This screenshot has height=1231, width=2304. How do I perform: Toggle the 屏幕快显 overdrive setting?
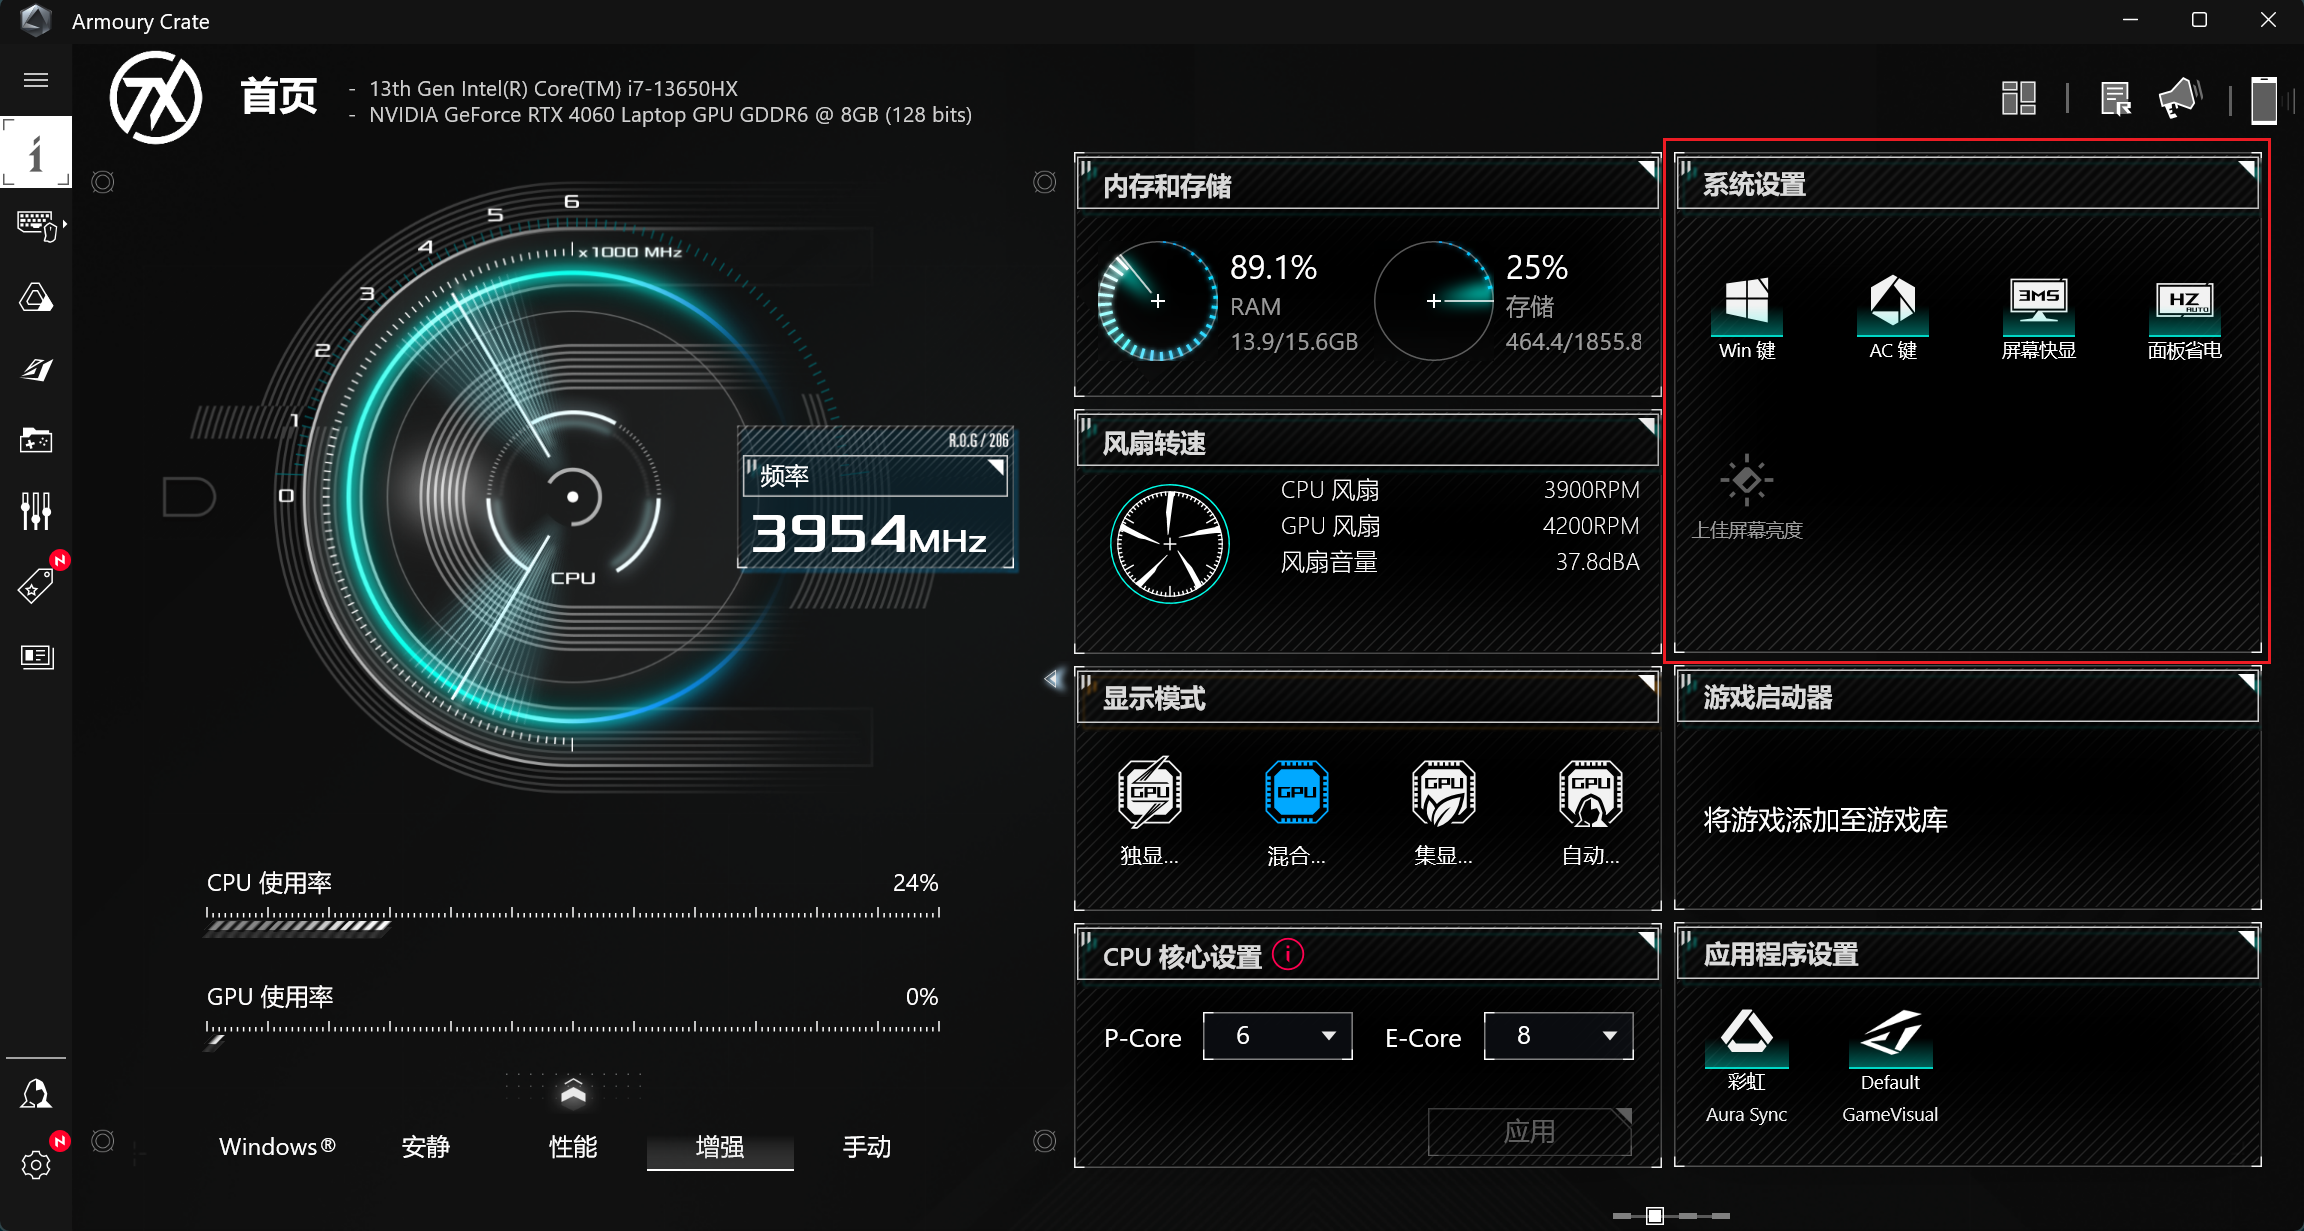tap(2038, 304)
